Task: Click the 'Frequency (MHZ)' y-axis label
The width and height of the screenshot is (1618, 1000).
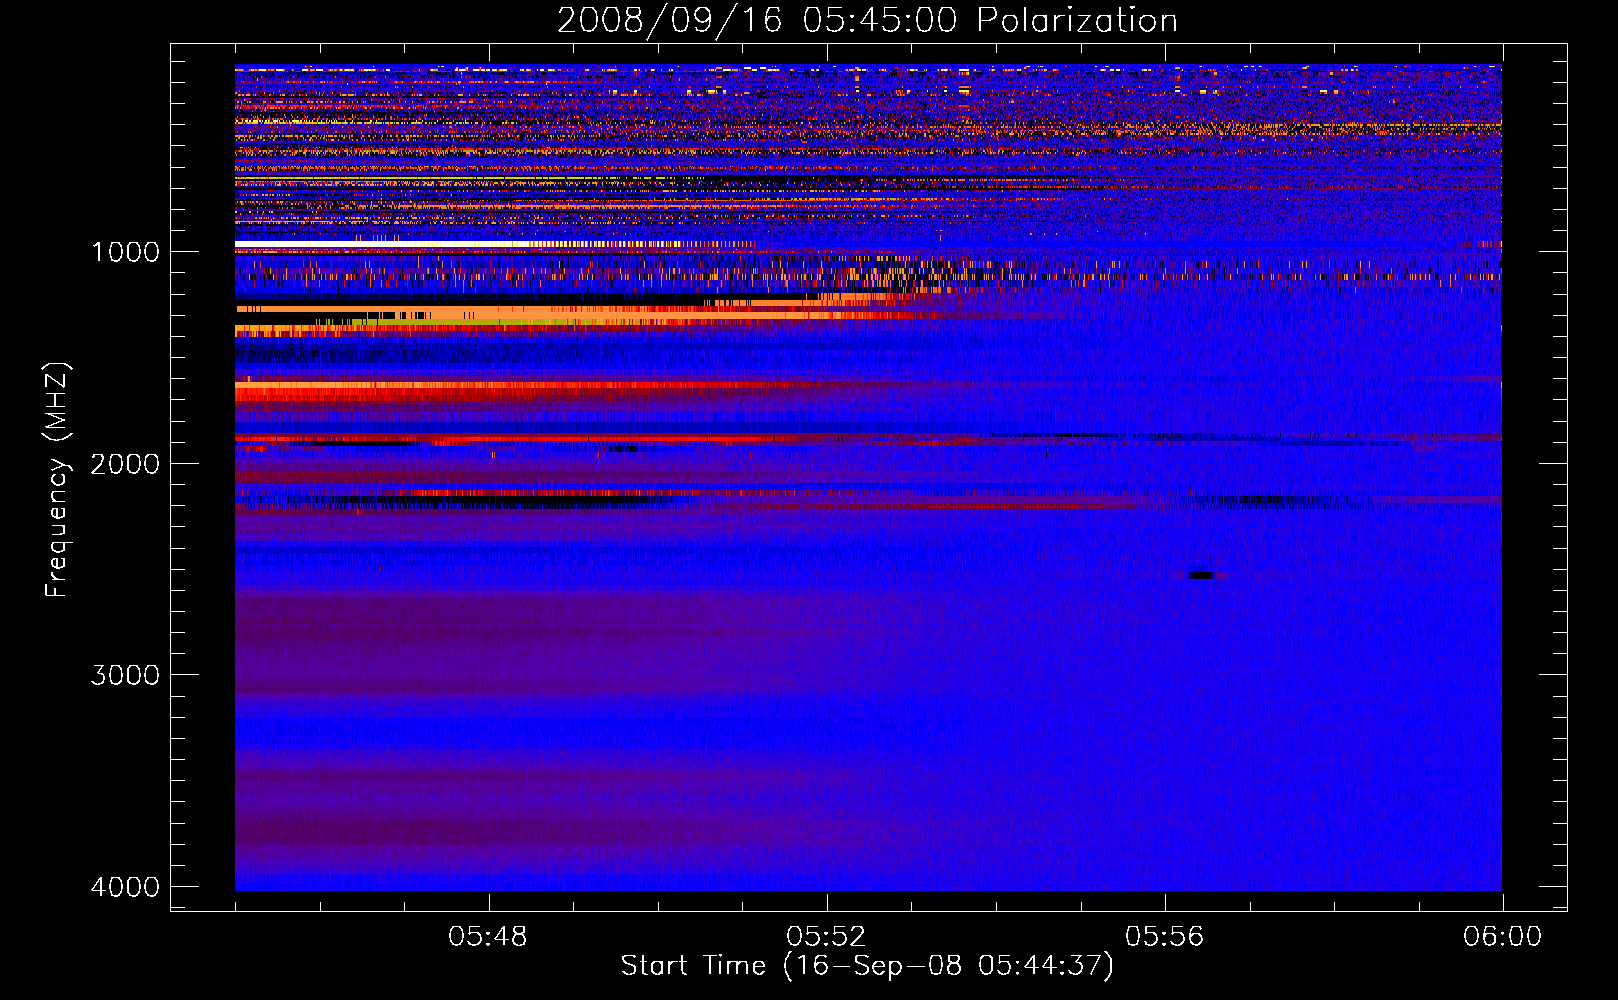Action: coord(57,480)
